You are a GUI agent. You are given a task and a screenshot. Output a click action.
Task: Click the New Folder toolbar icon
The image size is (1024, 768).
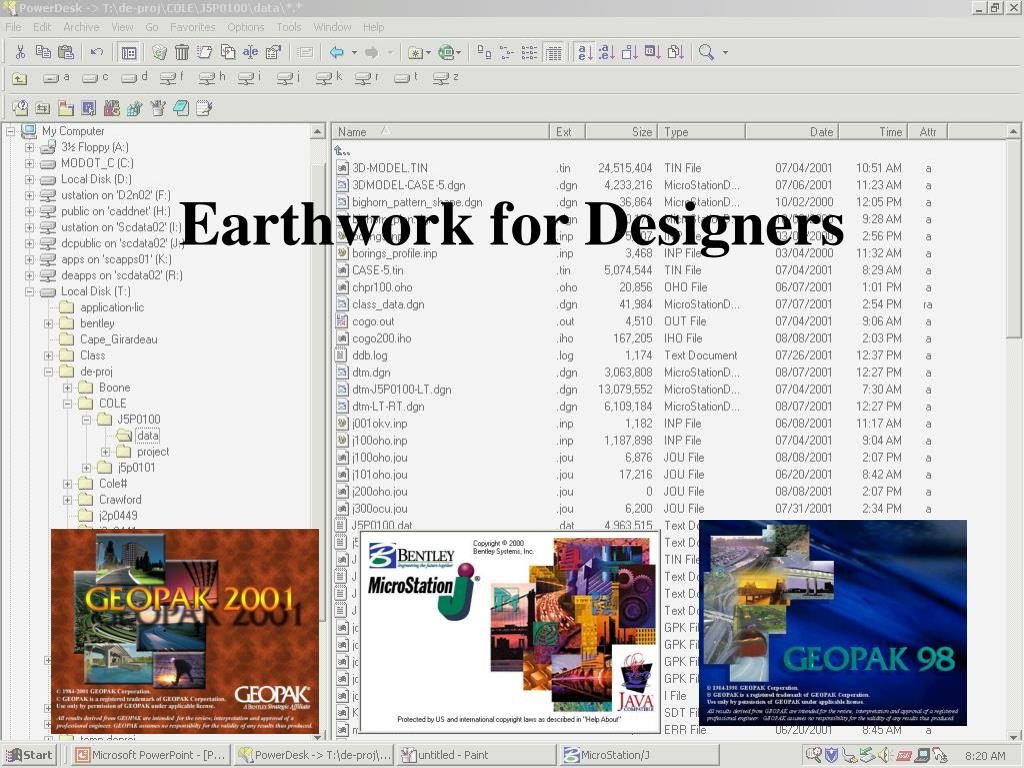coord(415,52)
